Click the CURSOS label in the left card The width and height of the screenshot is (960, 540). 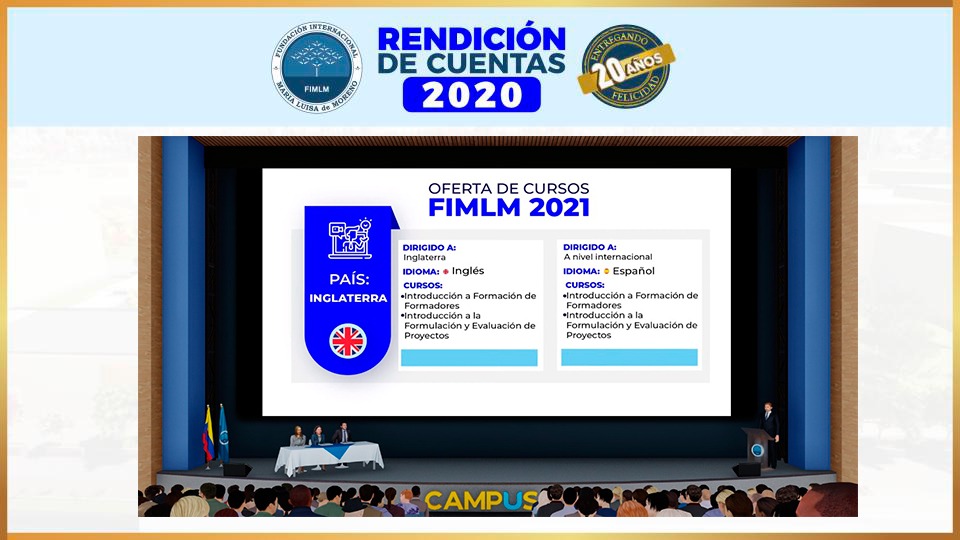(x=422, y=285)
